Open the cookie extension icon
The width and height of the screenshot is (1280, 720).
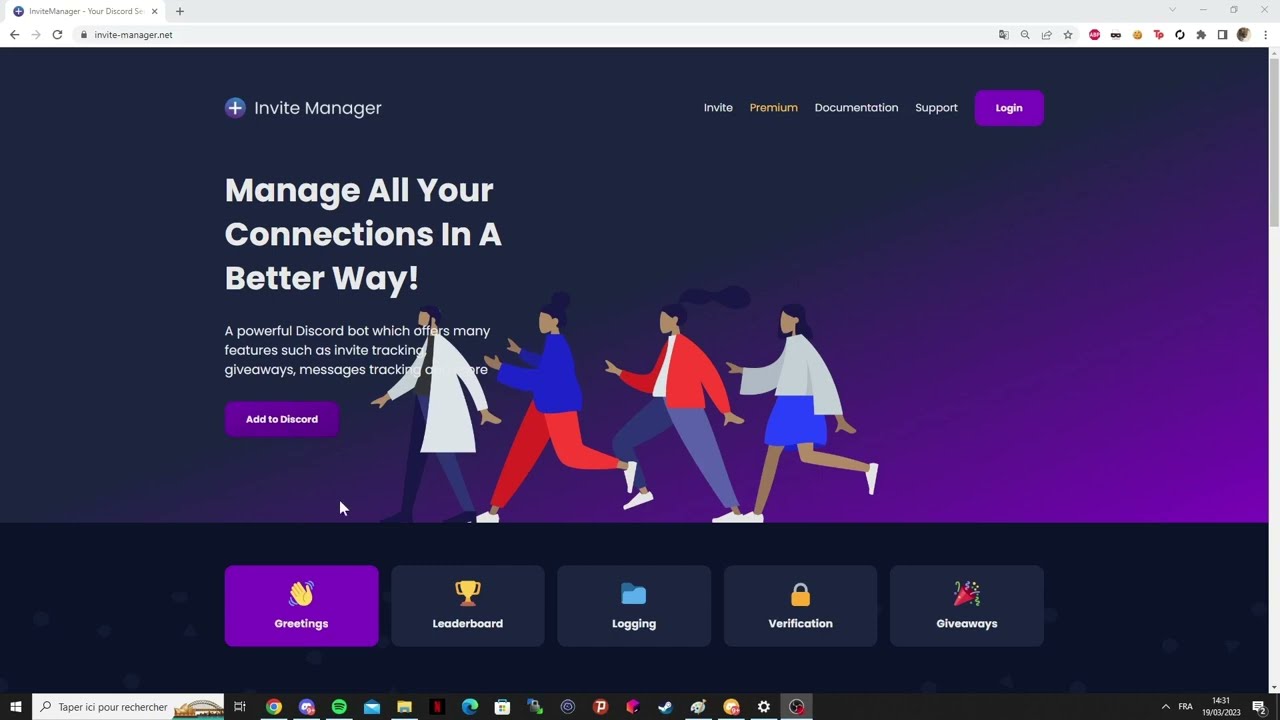tap(1137, 35)
